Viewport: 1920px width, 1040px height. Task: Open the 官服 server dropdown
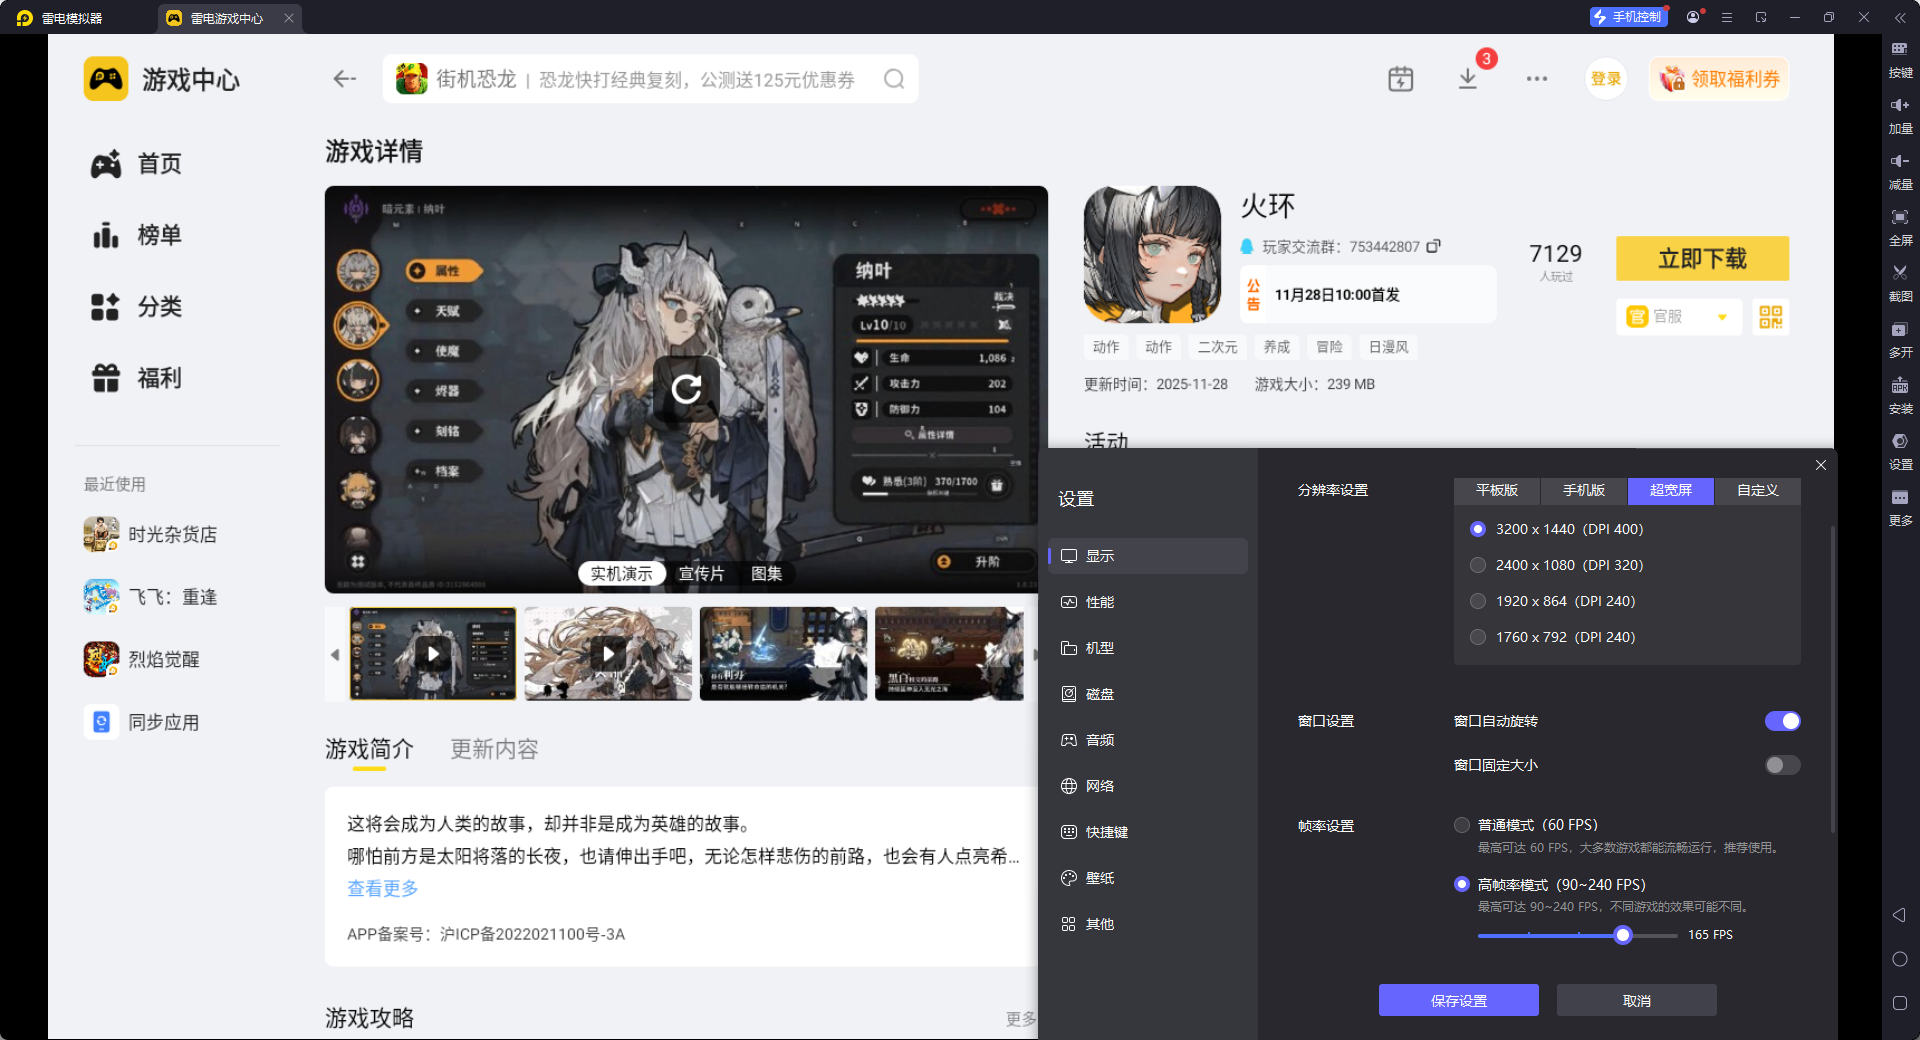[x=1678, y=317]
